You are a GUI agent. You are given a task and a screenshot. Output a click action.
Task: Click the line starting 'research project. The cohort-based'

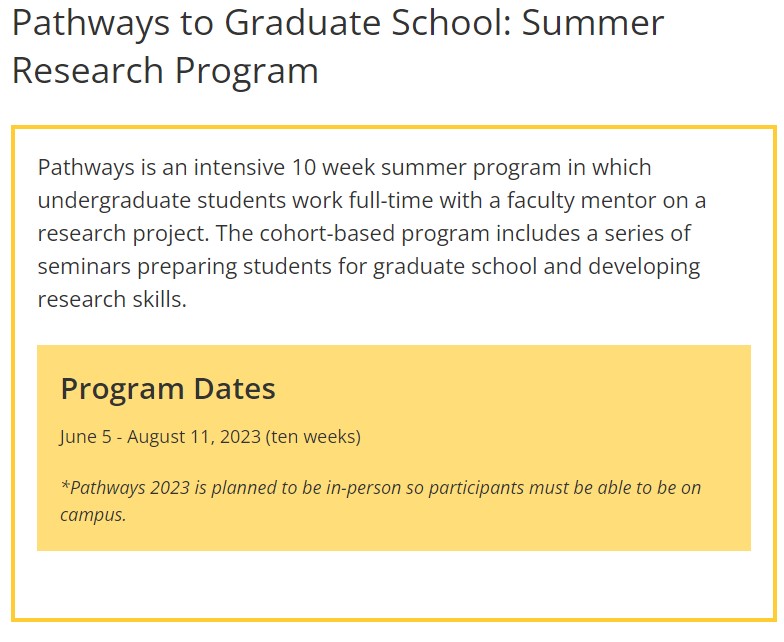coord(364,234)
